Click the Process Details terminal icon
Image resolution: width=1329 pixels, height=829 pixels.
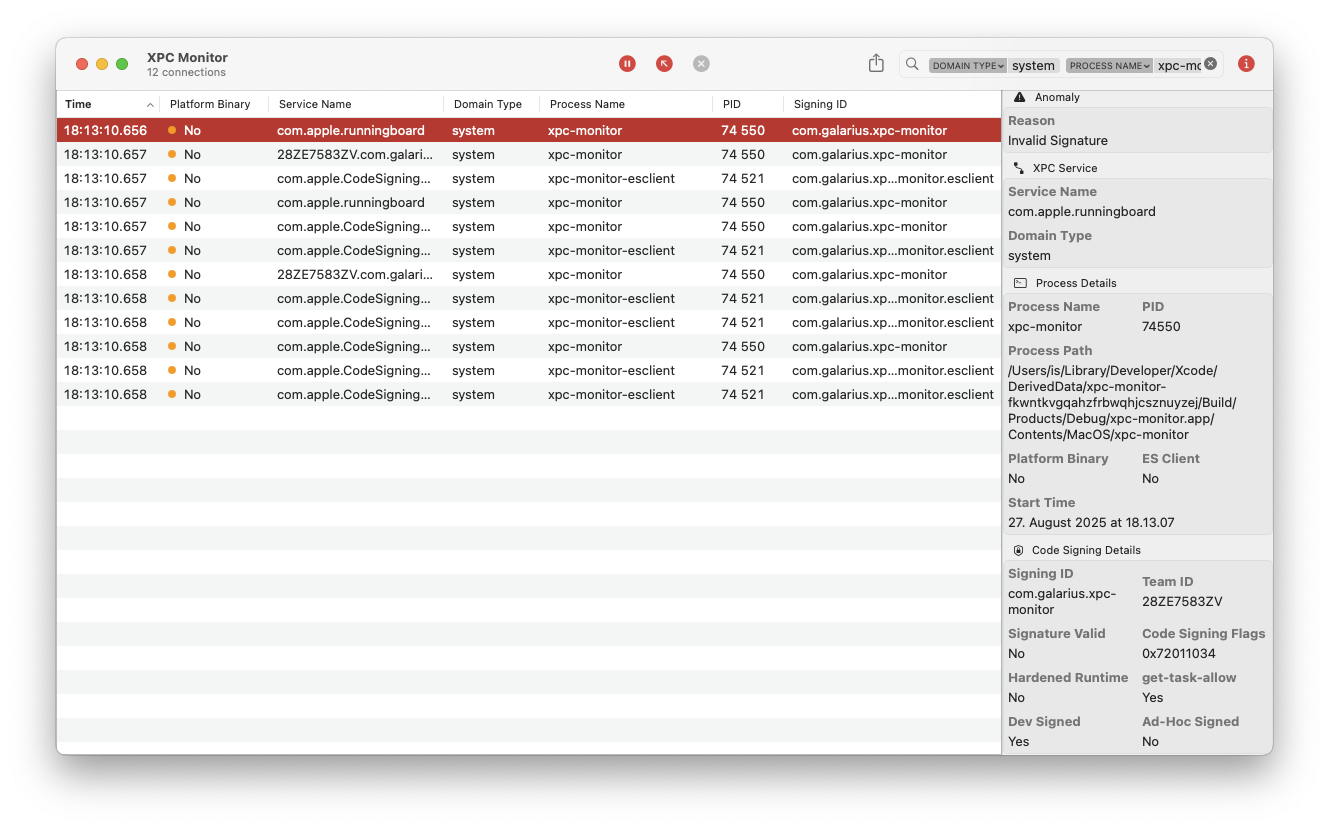[x=1020, y=283]
